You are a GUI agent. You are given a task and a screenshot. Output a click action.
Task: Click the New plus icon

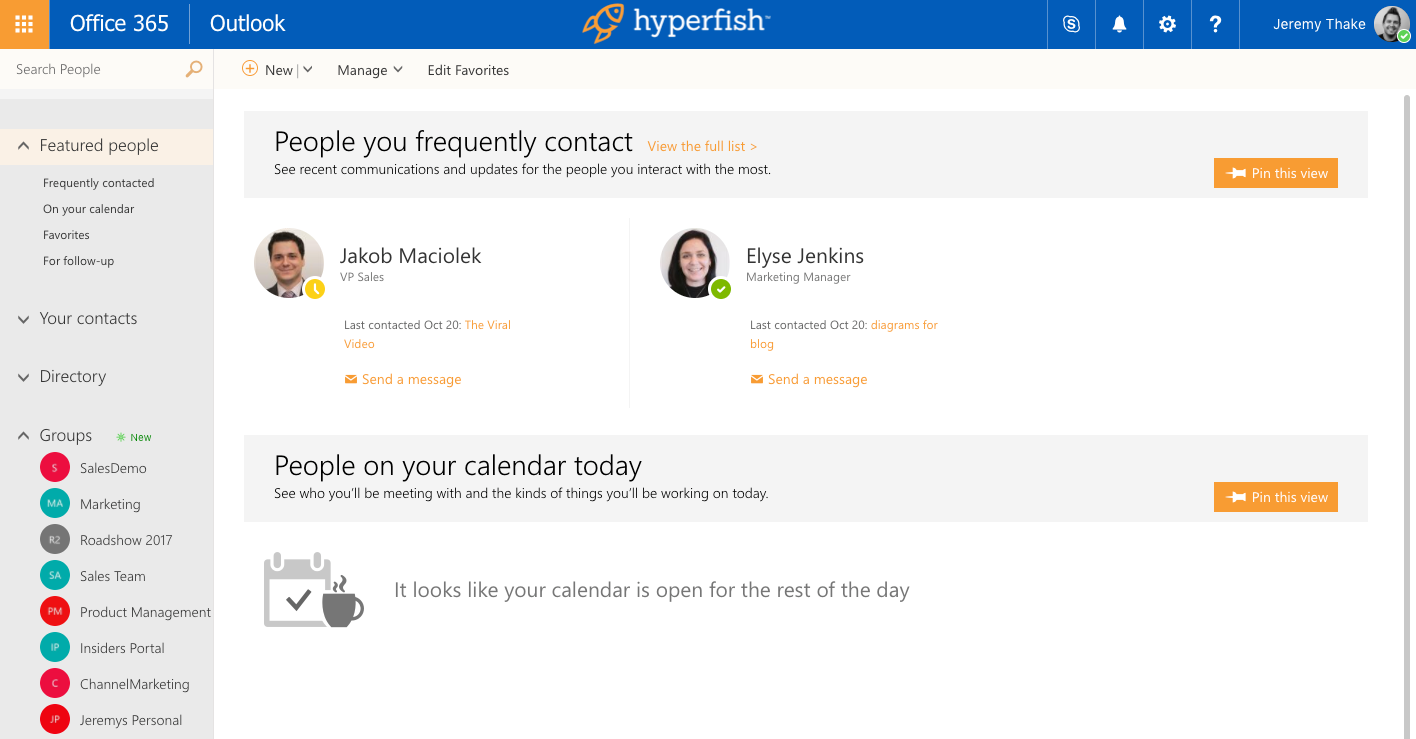[x=250, y=69]
